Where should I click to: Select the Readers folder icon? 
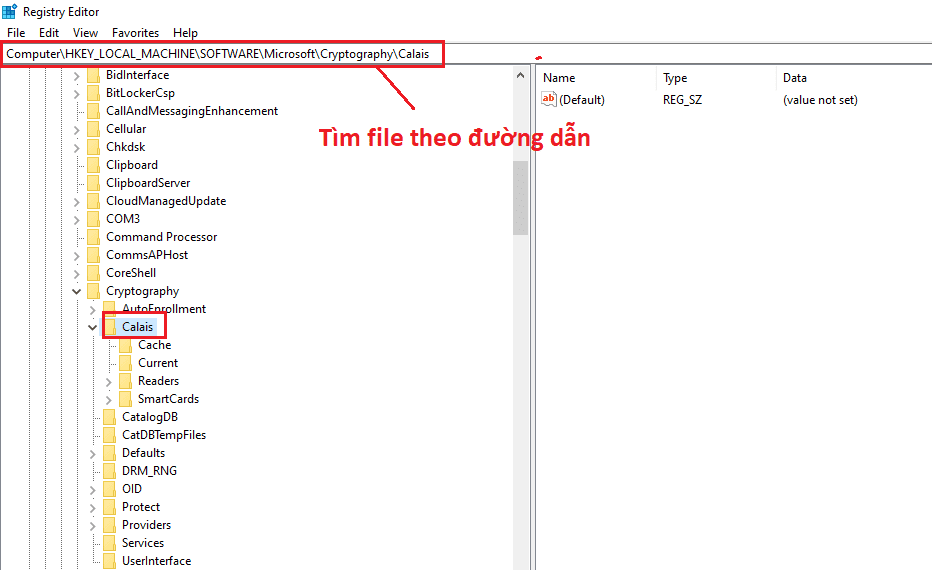(125, 381)
